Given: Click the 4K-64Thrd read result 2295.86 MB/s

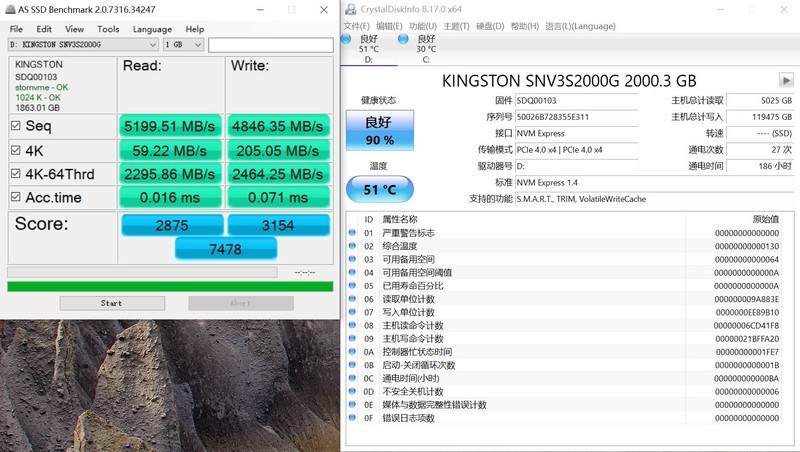Looking at the screenshot, I should pos(170,174).
